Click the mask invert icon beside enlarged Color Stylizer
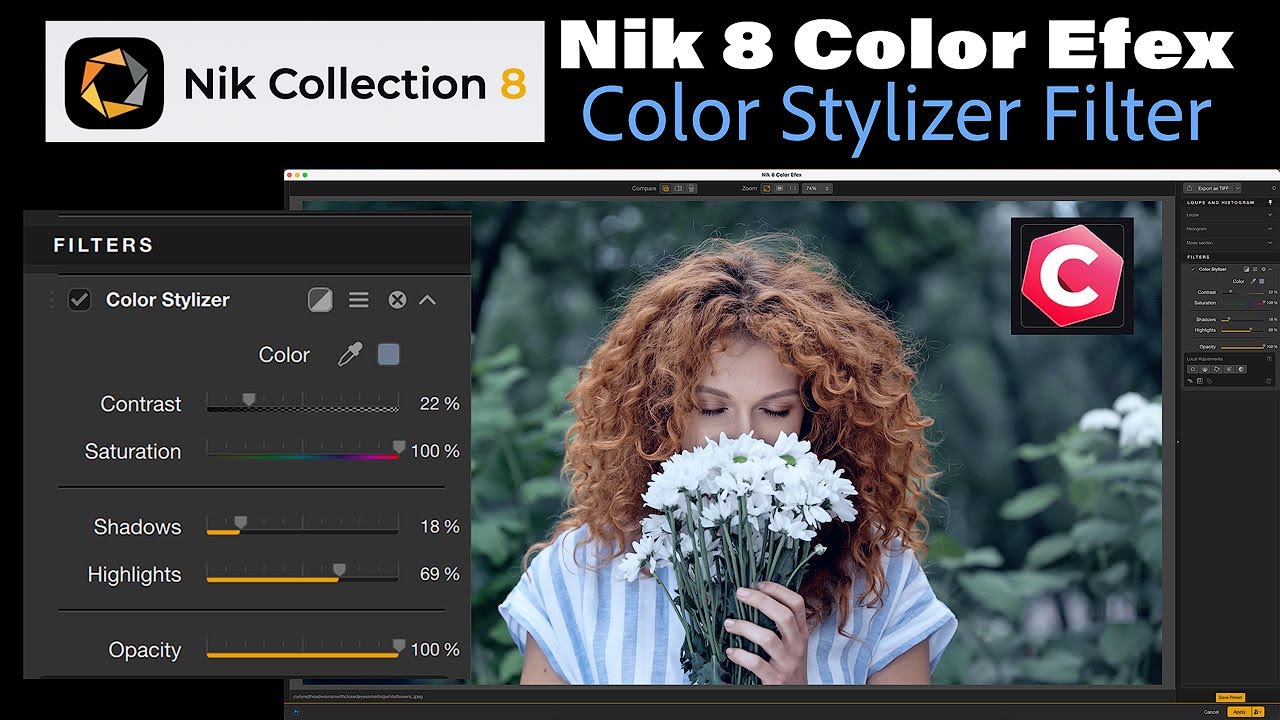This screenshot has width=1280, height=720. click(x=320, y=300)
